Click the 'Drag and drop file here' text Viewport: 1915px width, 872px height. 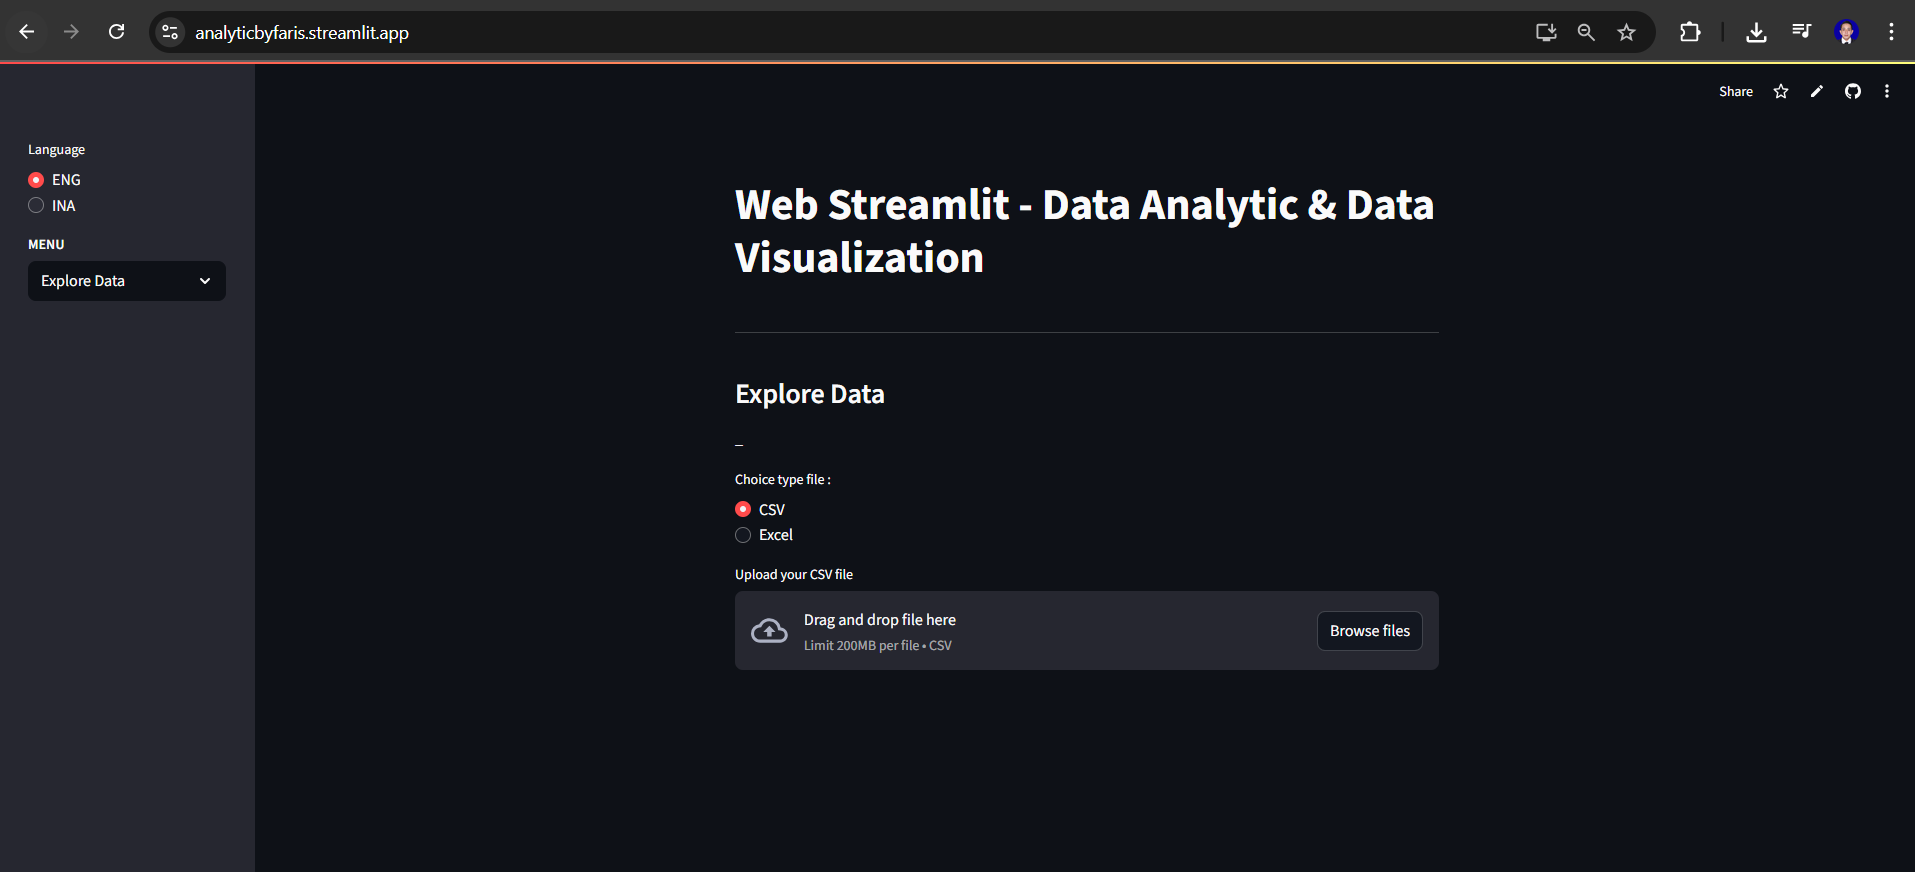pos(880,620)
